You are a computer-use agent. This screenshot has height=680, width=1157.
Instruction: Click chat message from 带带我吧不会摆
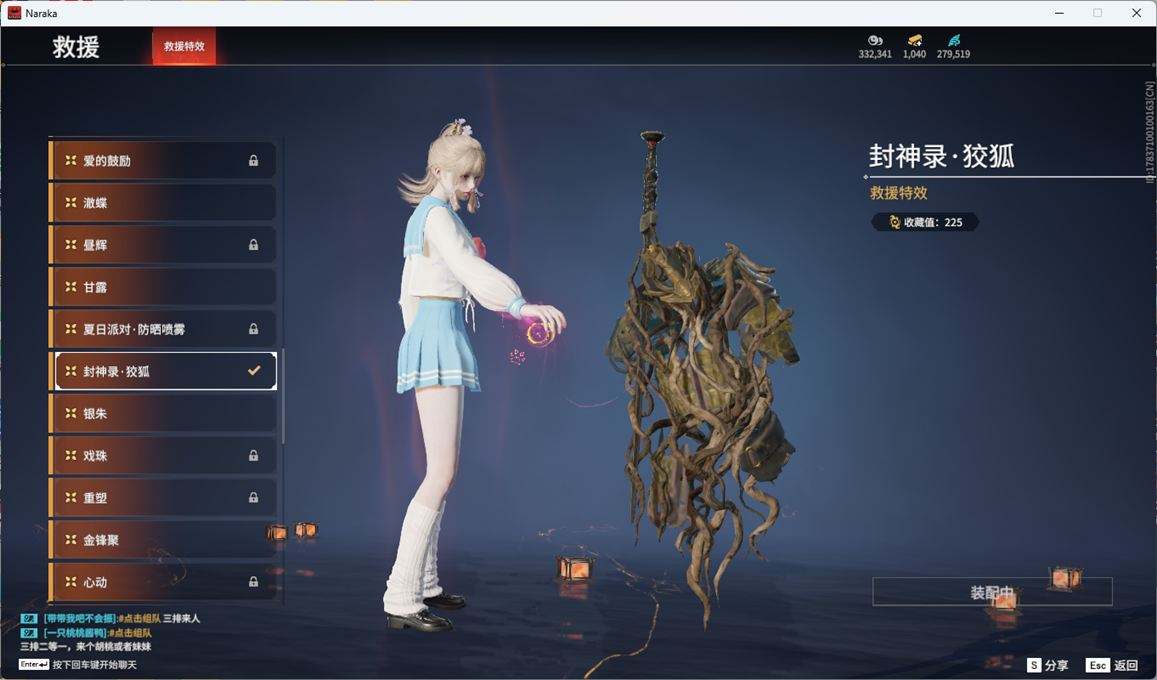[111, 618]
